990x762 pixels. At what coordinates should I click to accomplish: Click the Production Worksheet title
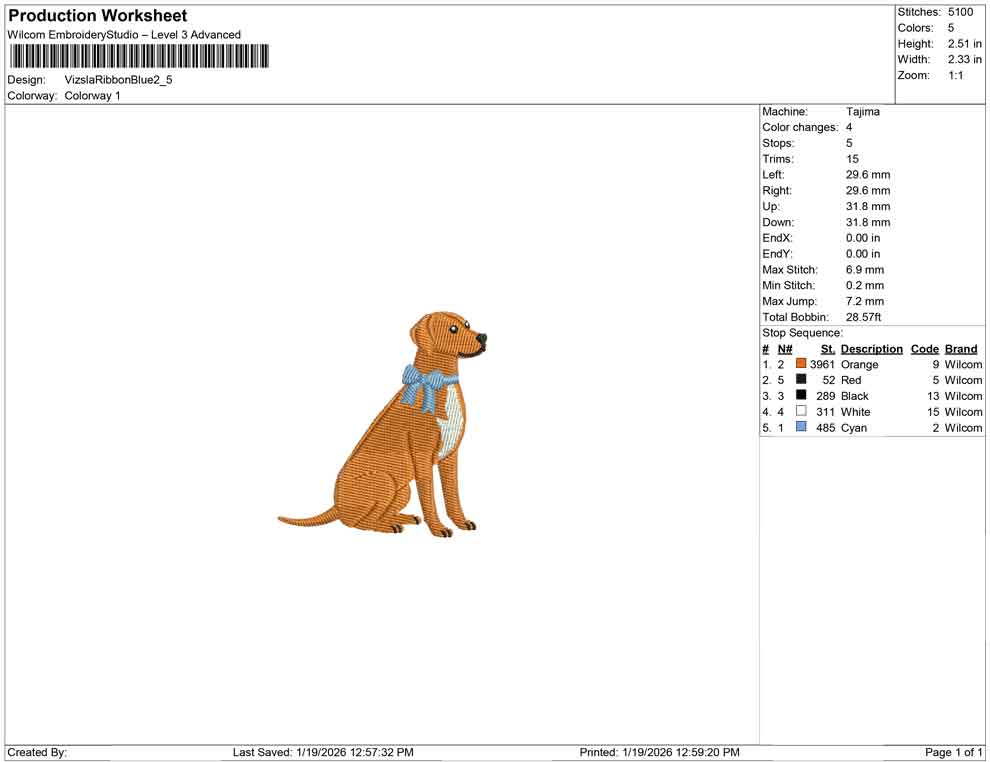(x=97, y=15)
